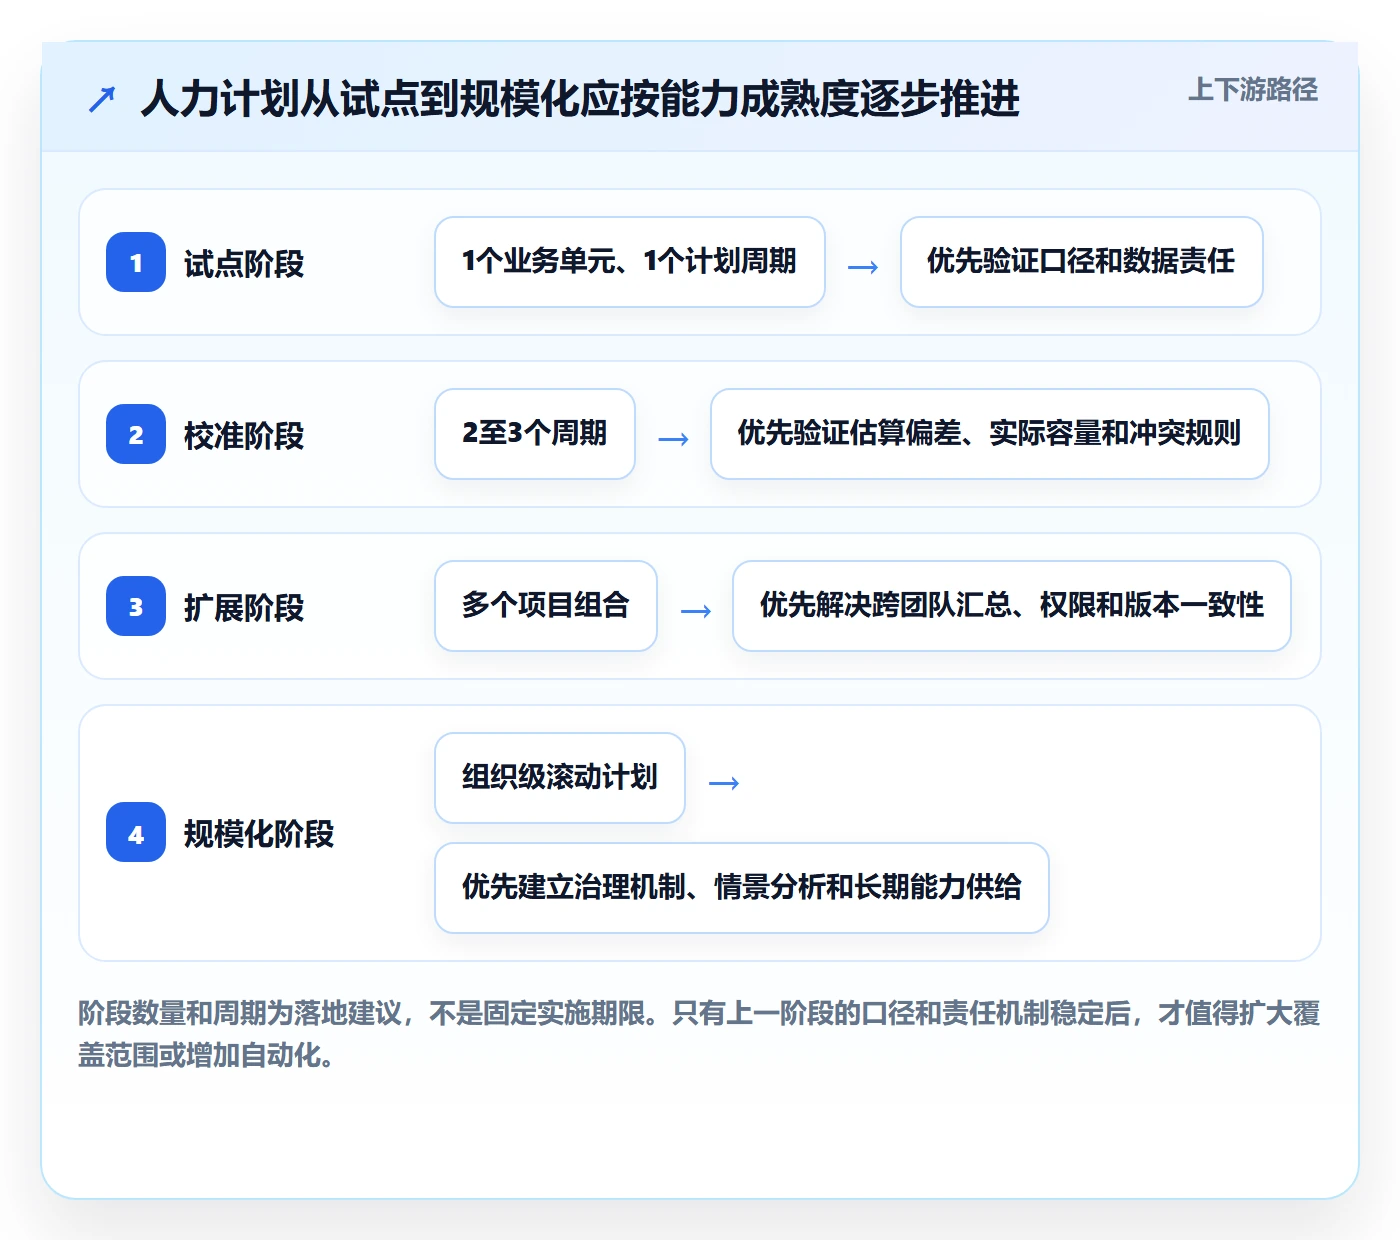1400x1240 pixels.
Task: Click the footnote starting with 阶段数量和周期为落地建议
Action: coord(699,1034)
